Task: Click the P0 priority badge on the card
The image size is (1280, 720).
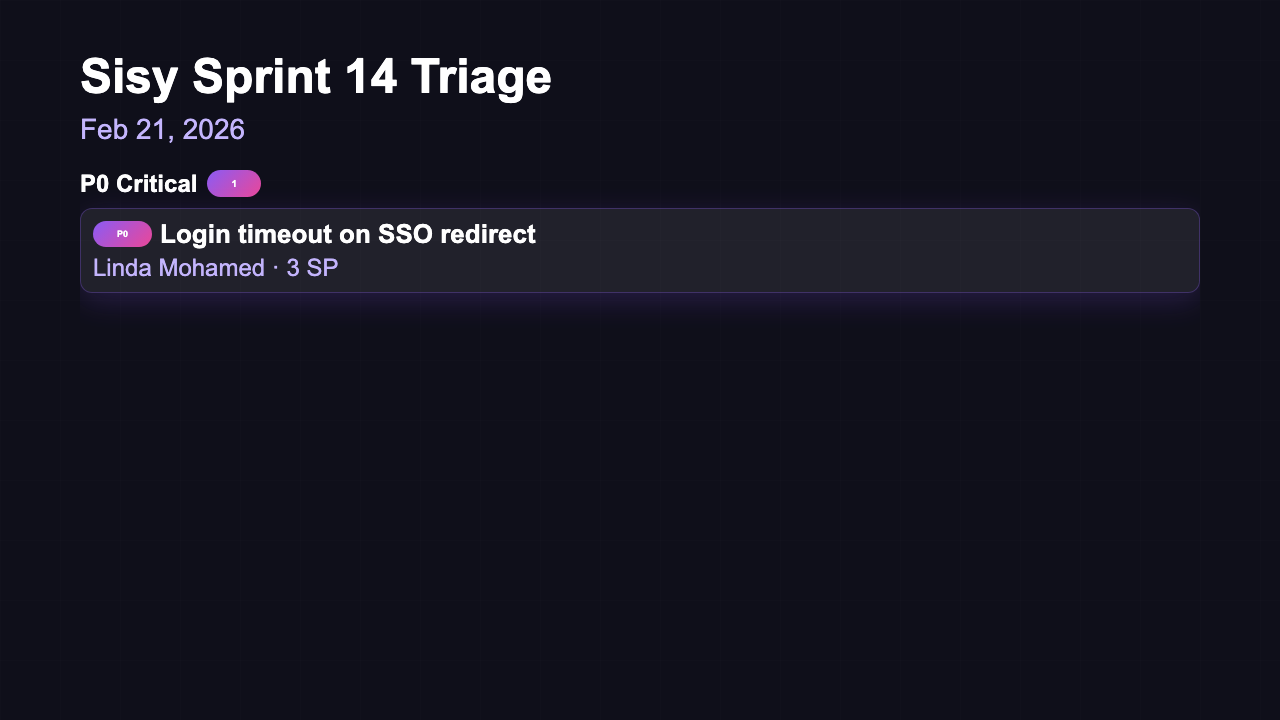Action: click(122, 234)
